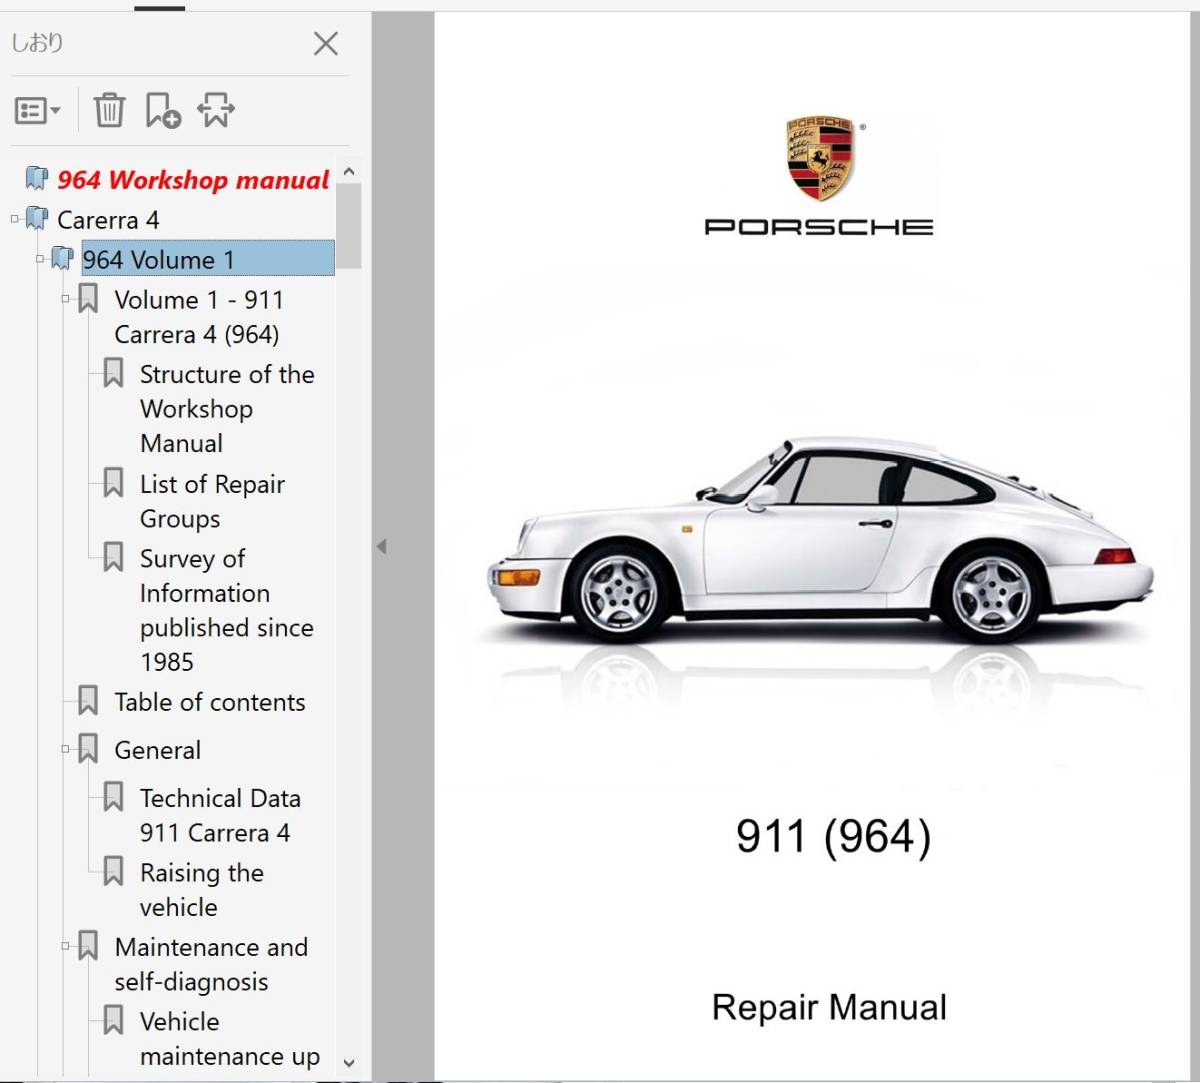
Task: Click bookmark panel scrollbar down arrow
Action: click(x=349, y=1063)
